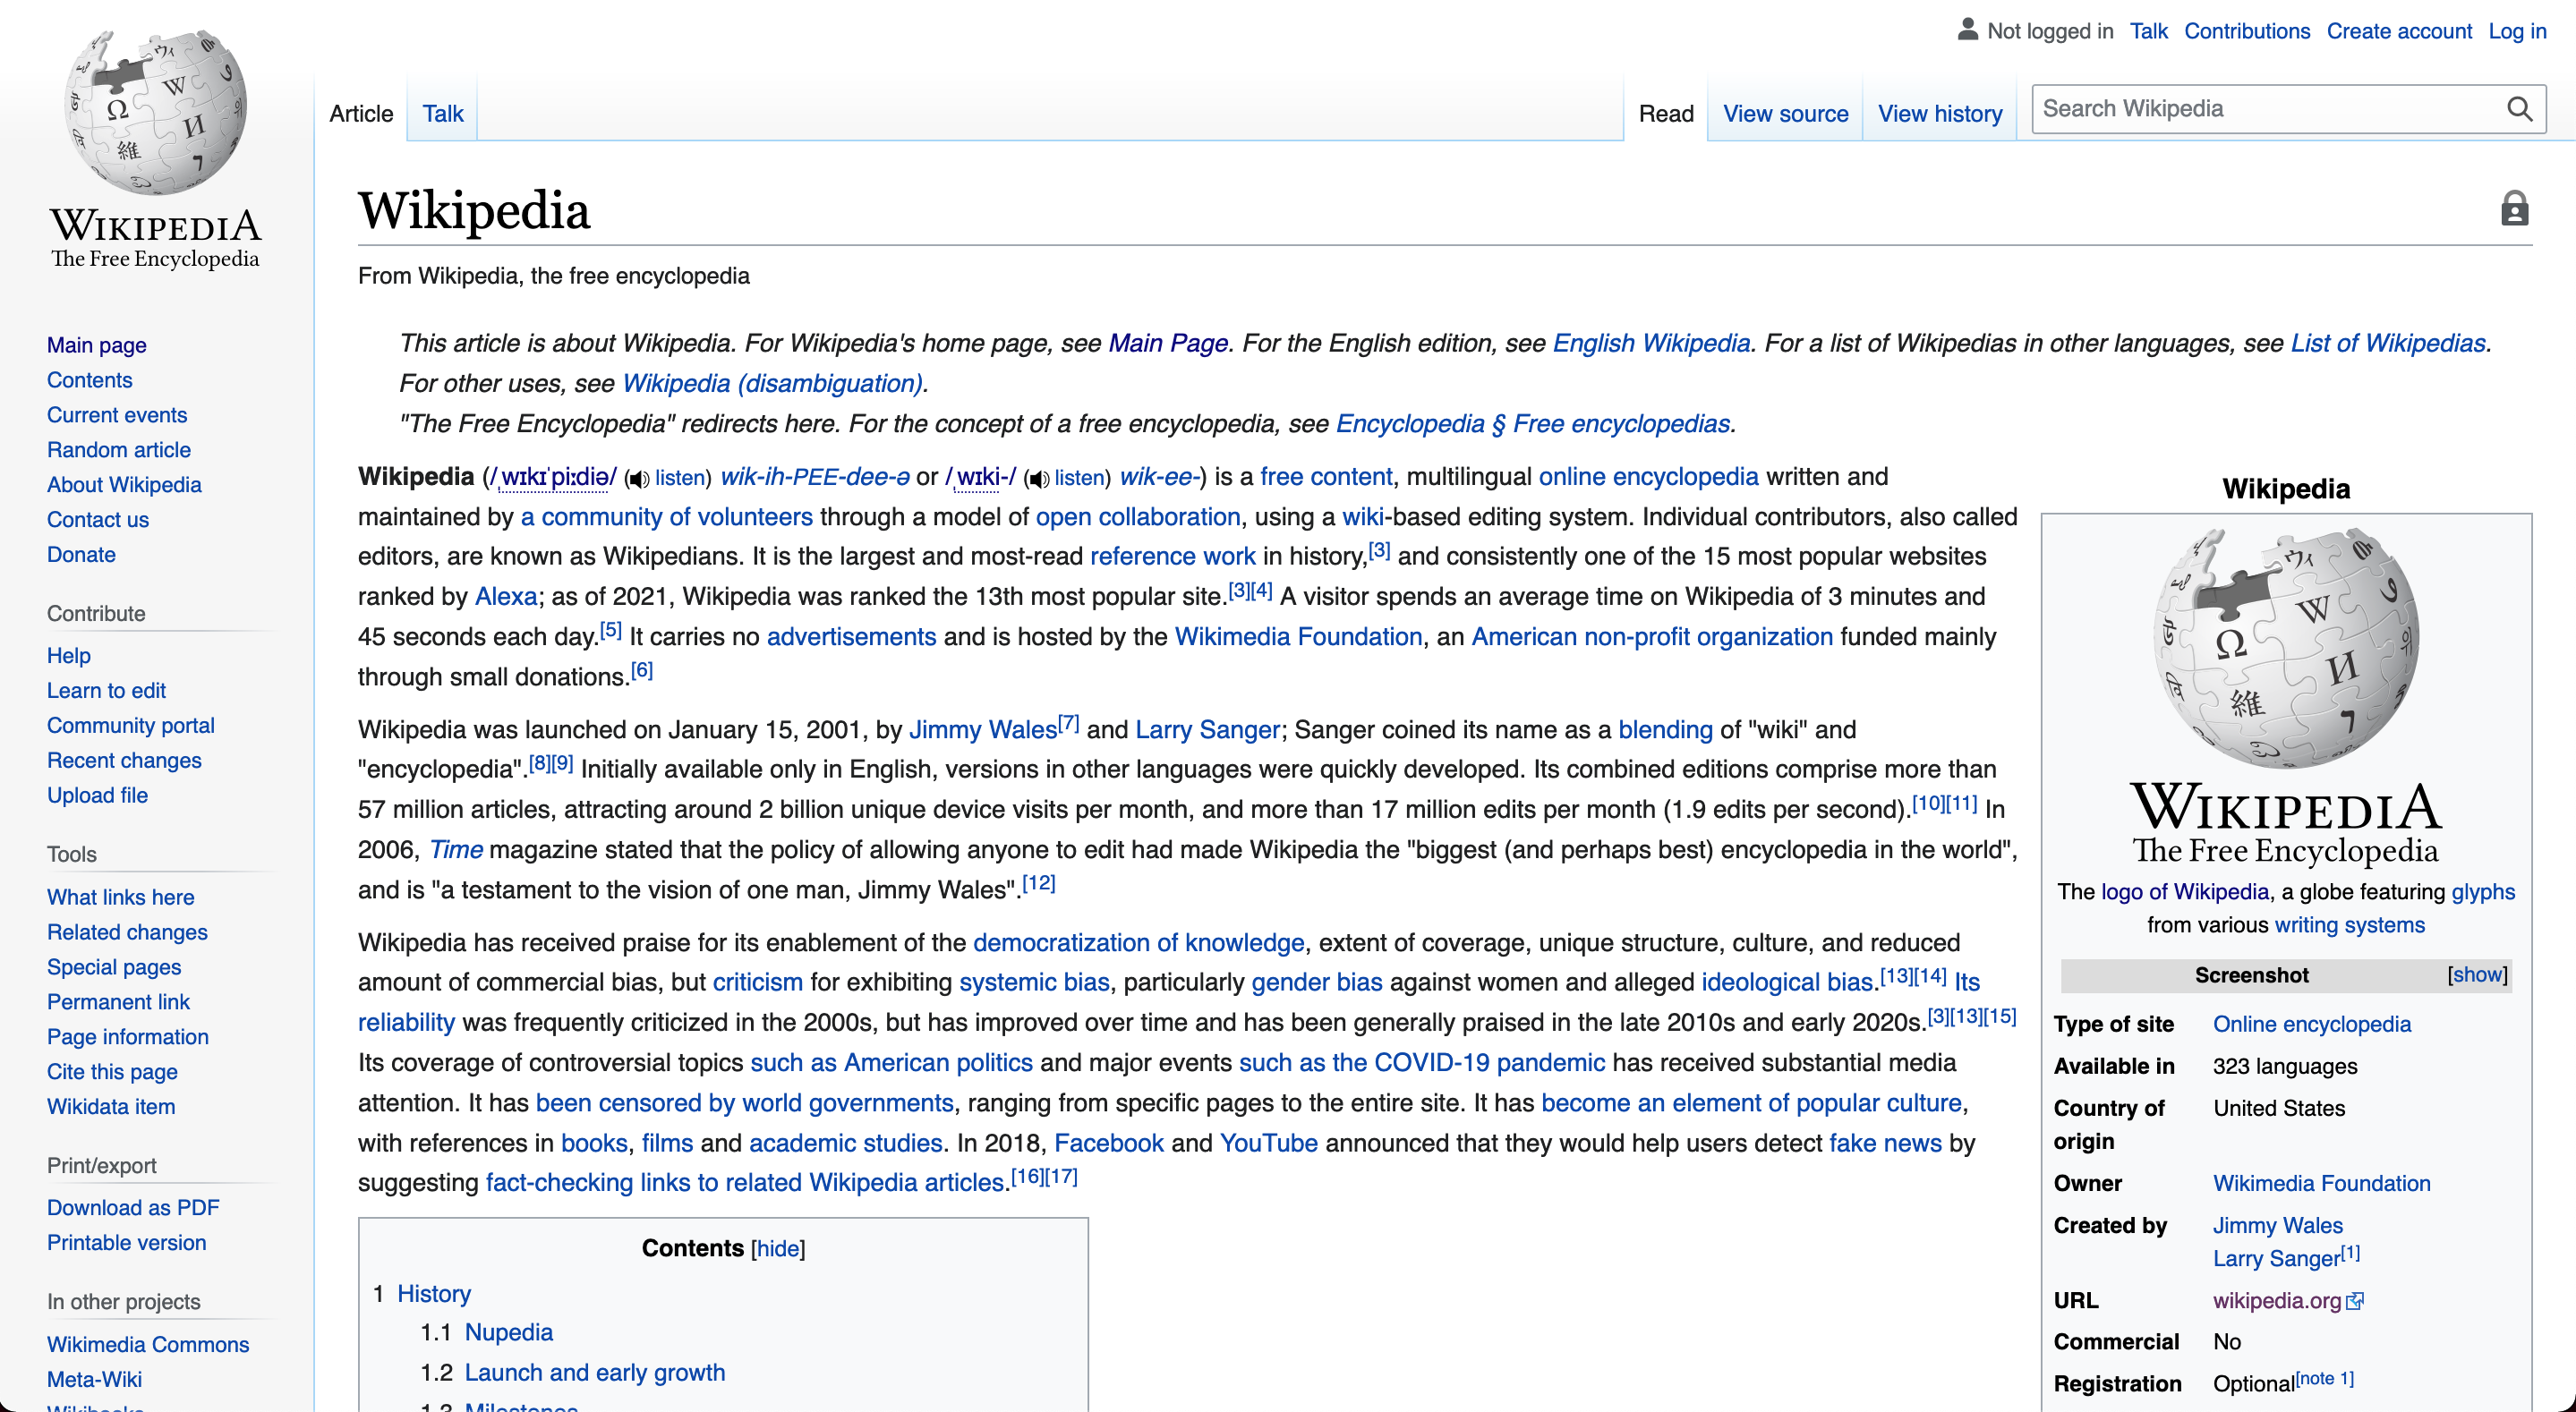Image resolution: width=2576 pixels, height=1412 pixels.
Task: Go to Main page in sidebar
Action: [97, 345]
